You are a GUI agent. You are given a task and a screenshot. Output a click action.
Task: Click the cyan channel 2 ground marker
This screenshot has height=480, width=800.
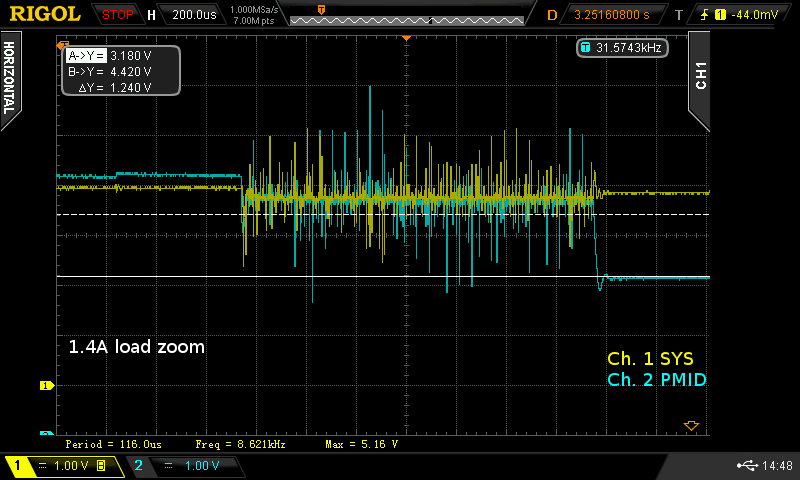(x=47, y=433)
